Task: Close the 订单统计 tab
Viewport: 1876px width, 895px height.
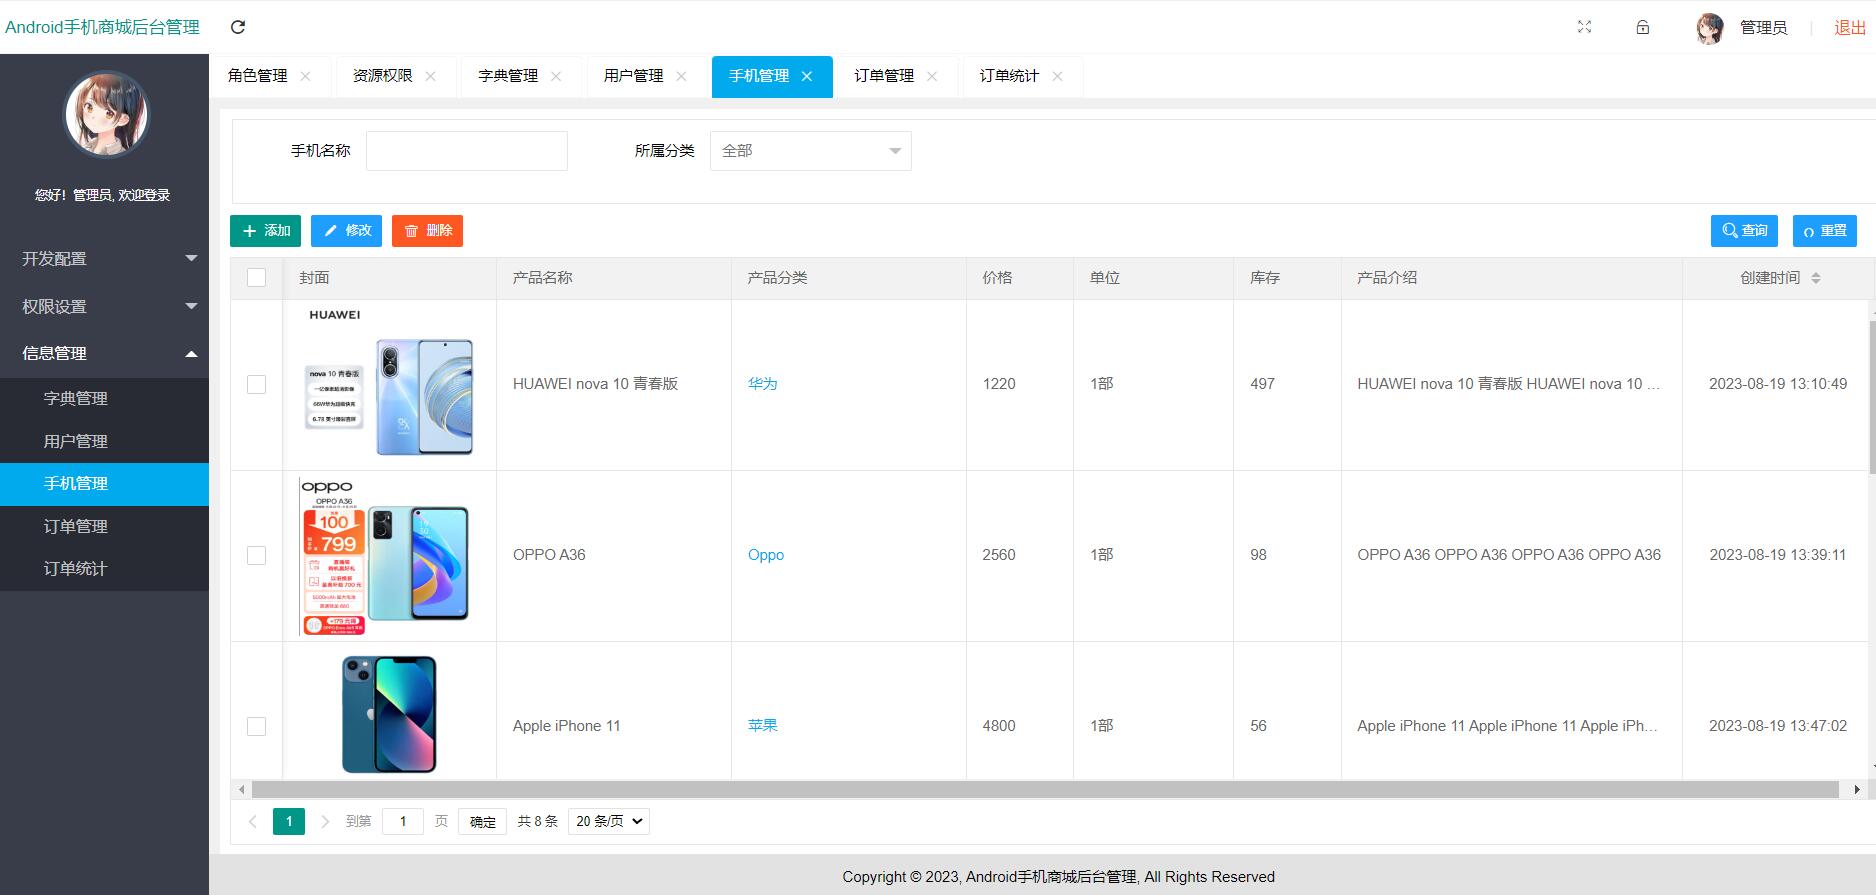Action: [1057, 76]
